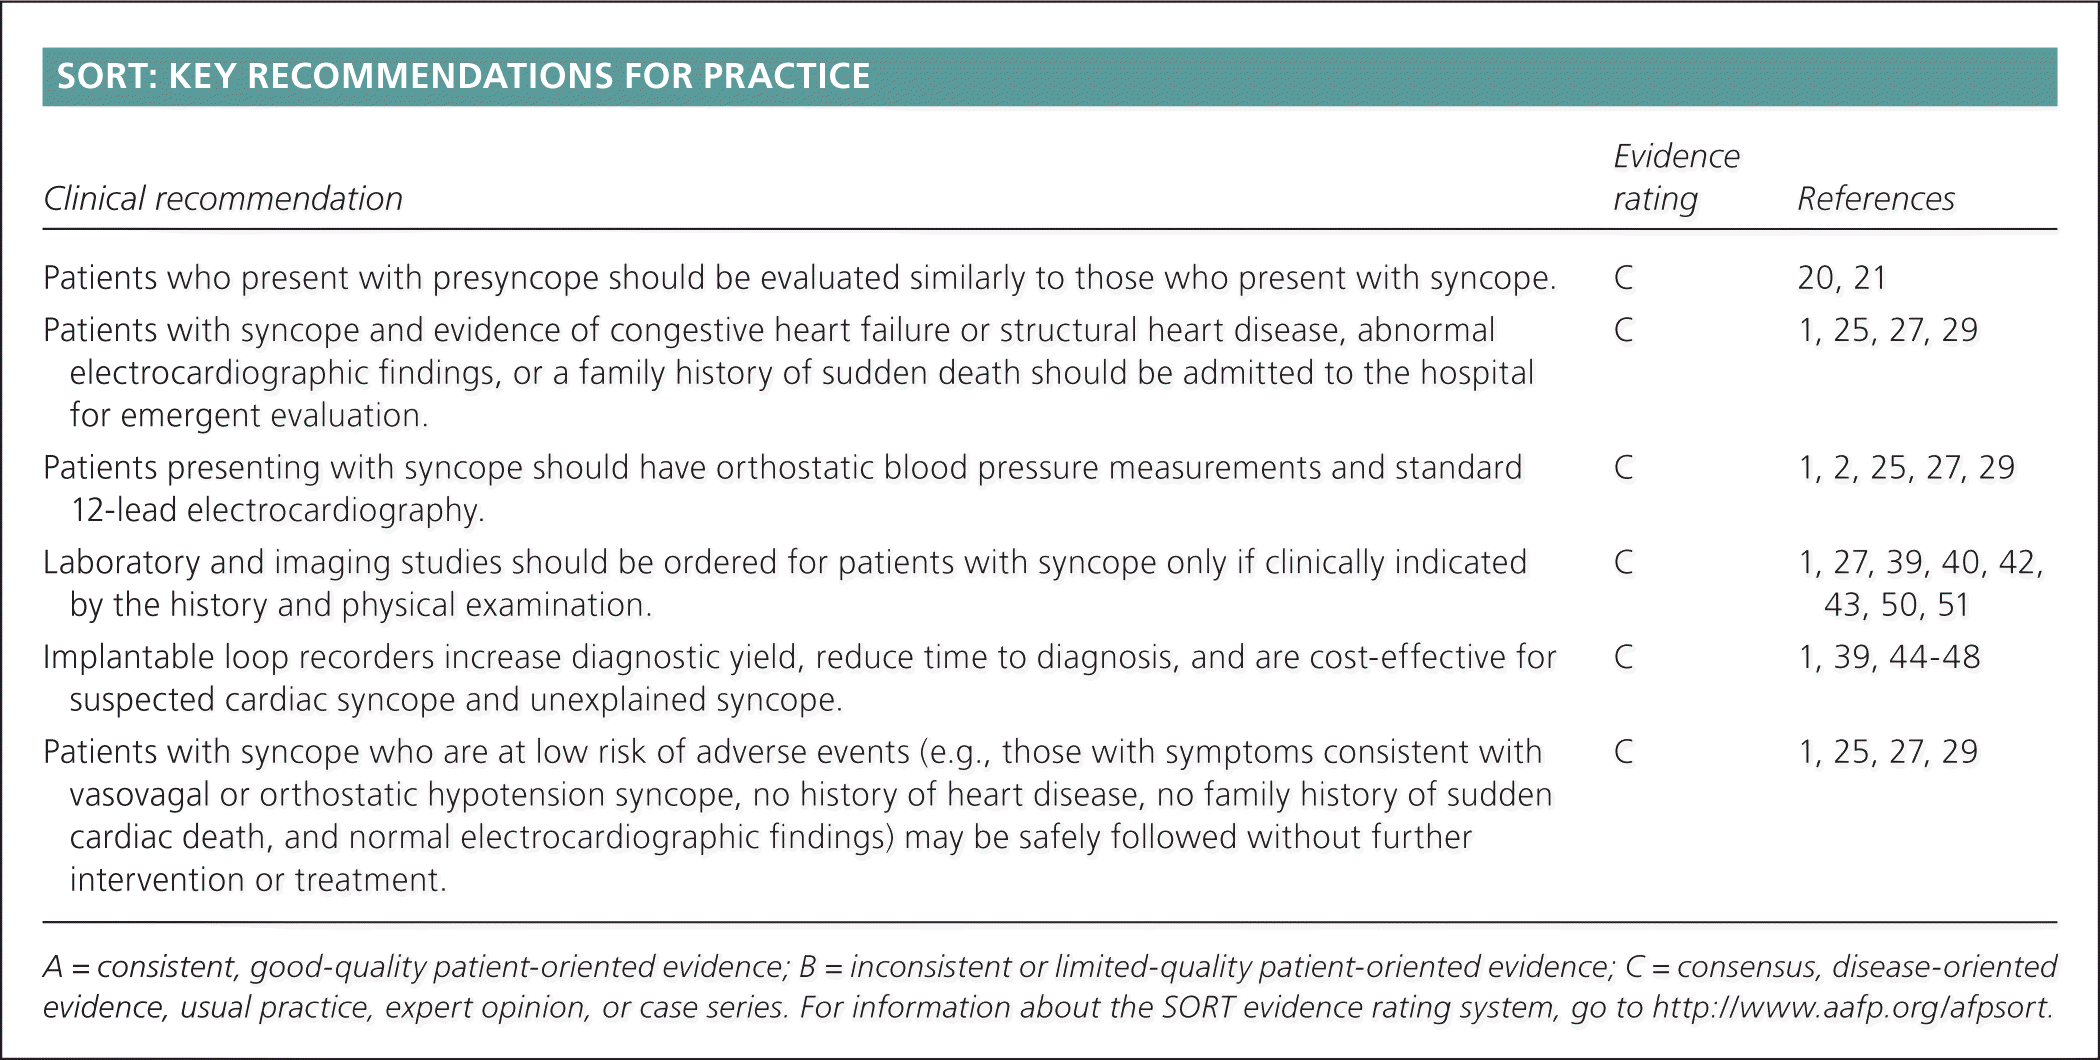Click the C rating beside congestive heart failure row

[1623, 330]
